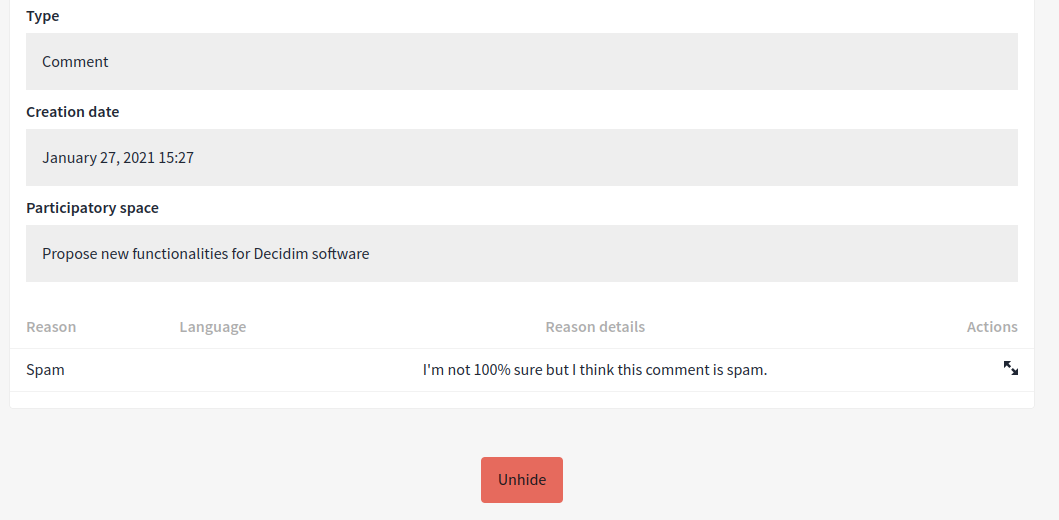Click the Participatory space label

93,208
